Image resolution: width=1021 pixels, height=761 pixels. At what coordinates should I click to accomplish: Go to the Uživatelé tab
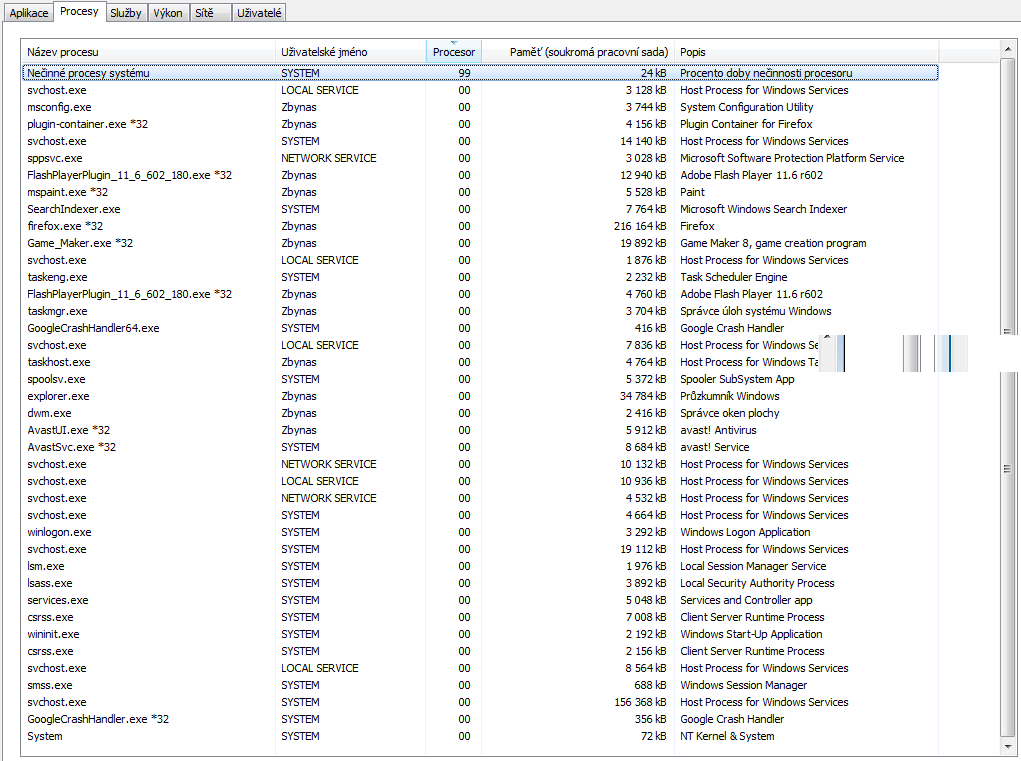tap(259, 13)
